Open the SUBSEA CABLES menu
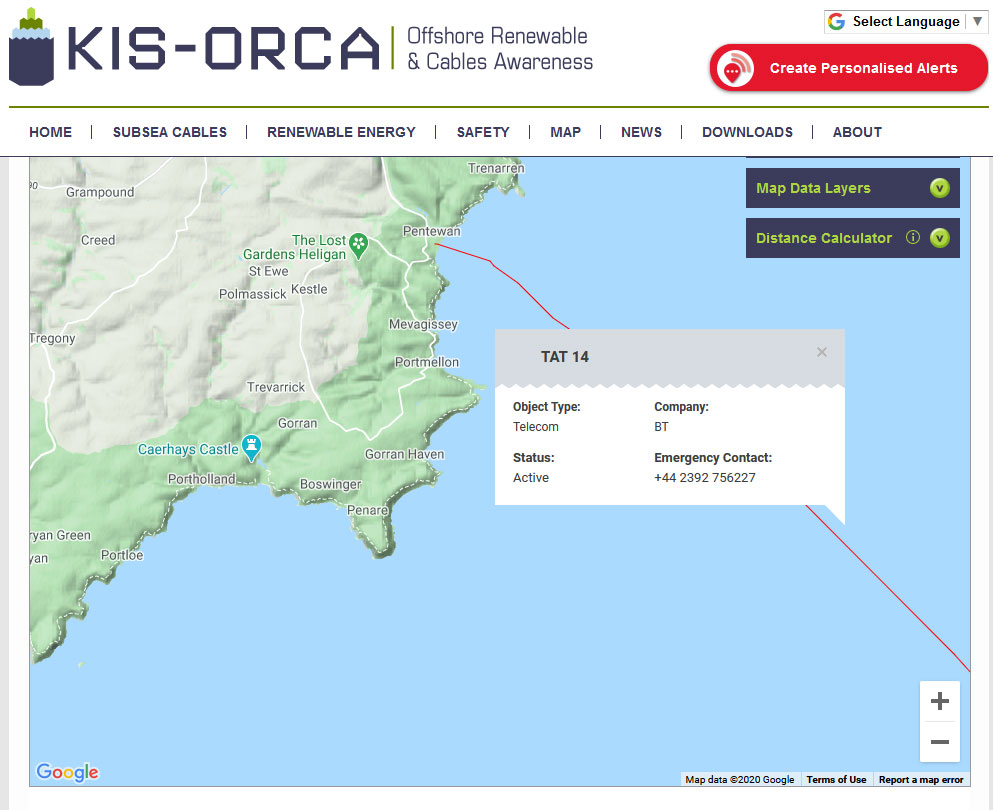 tap(170, 132)
